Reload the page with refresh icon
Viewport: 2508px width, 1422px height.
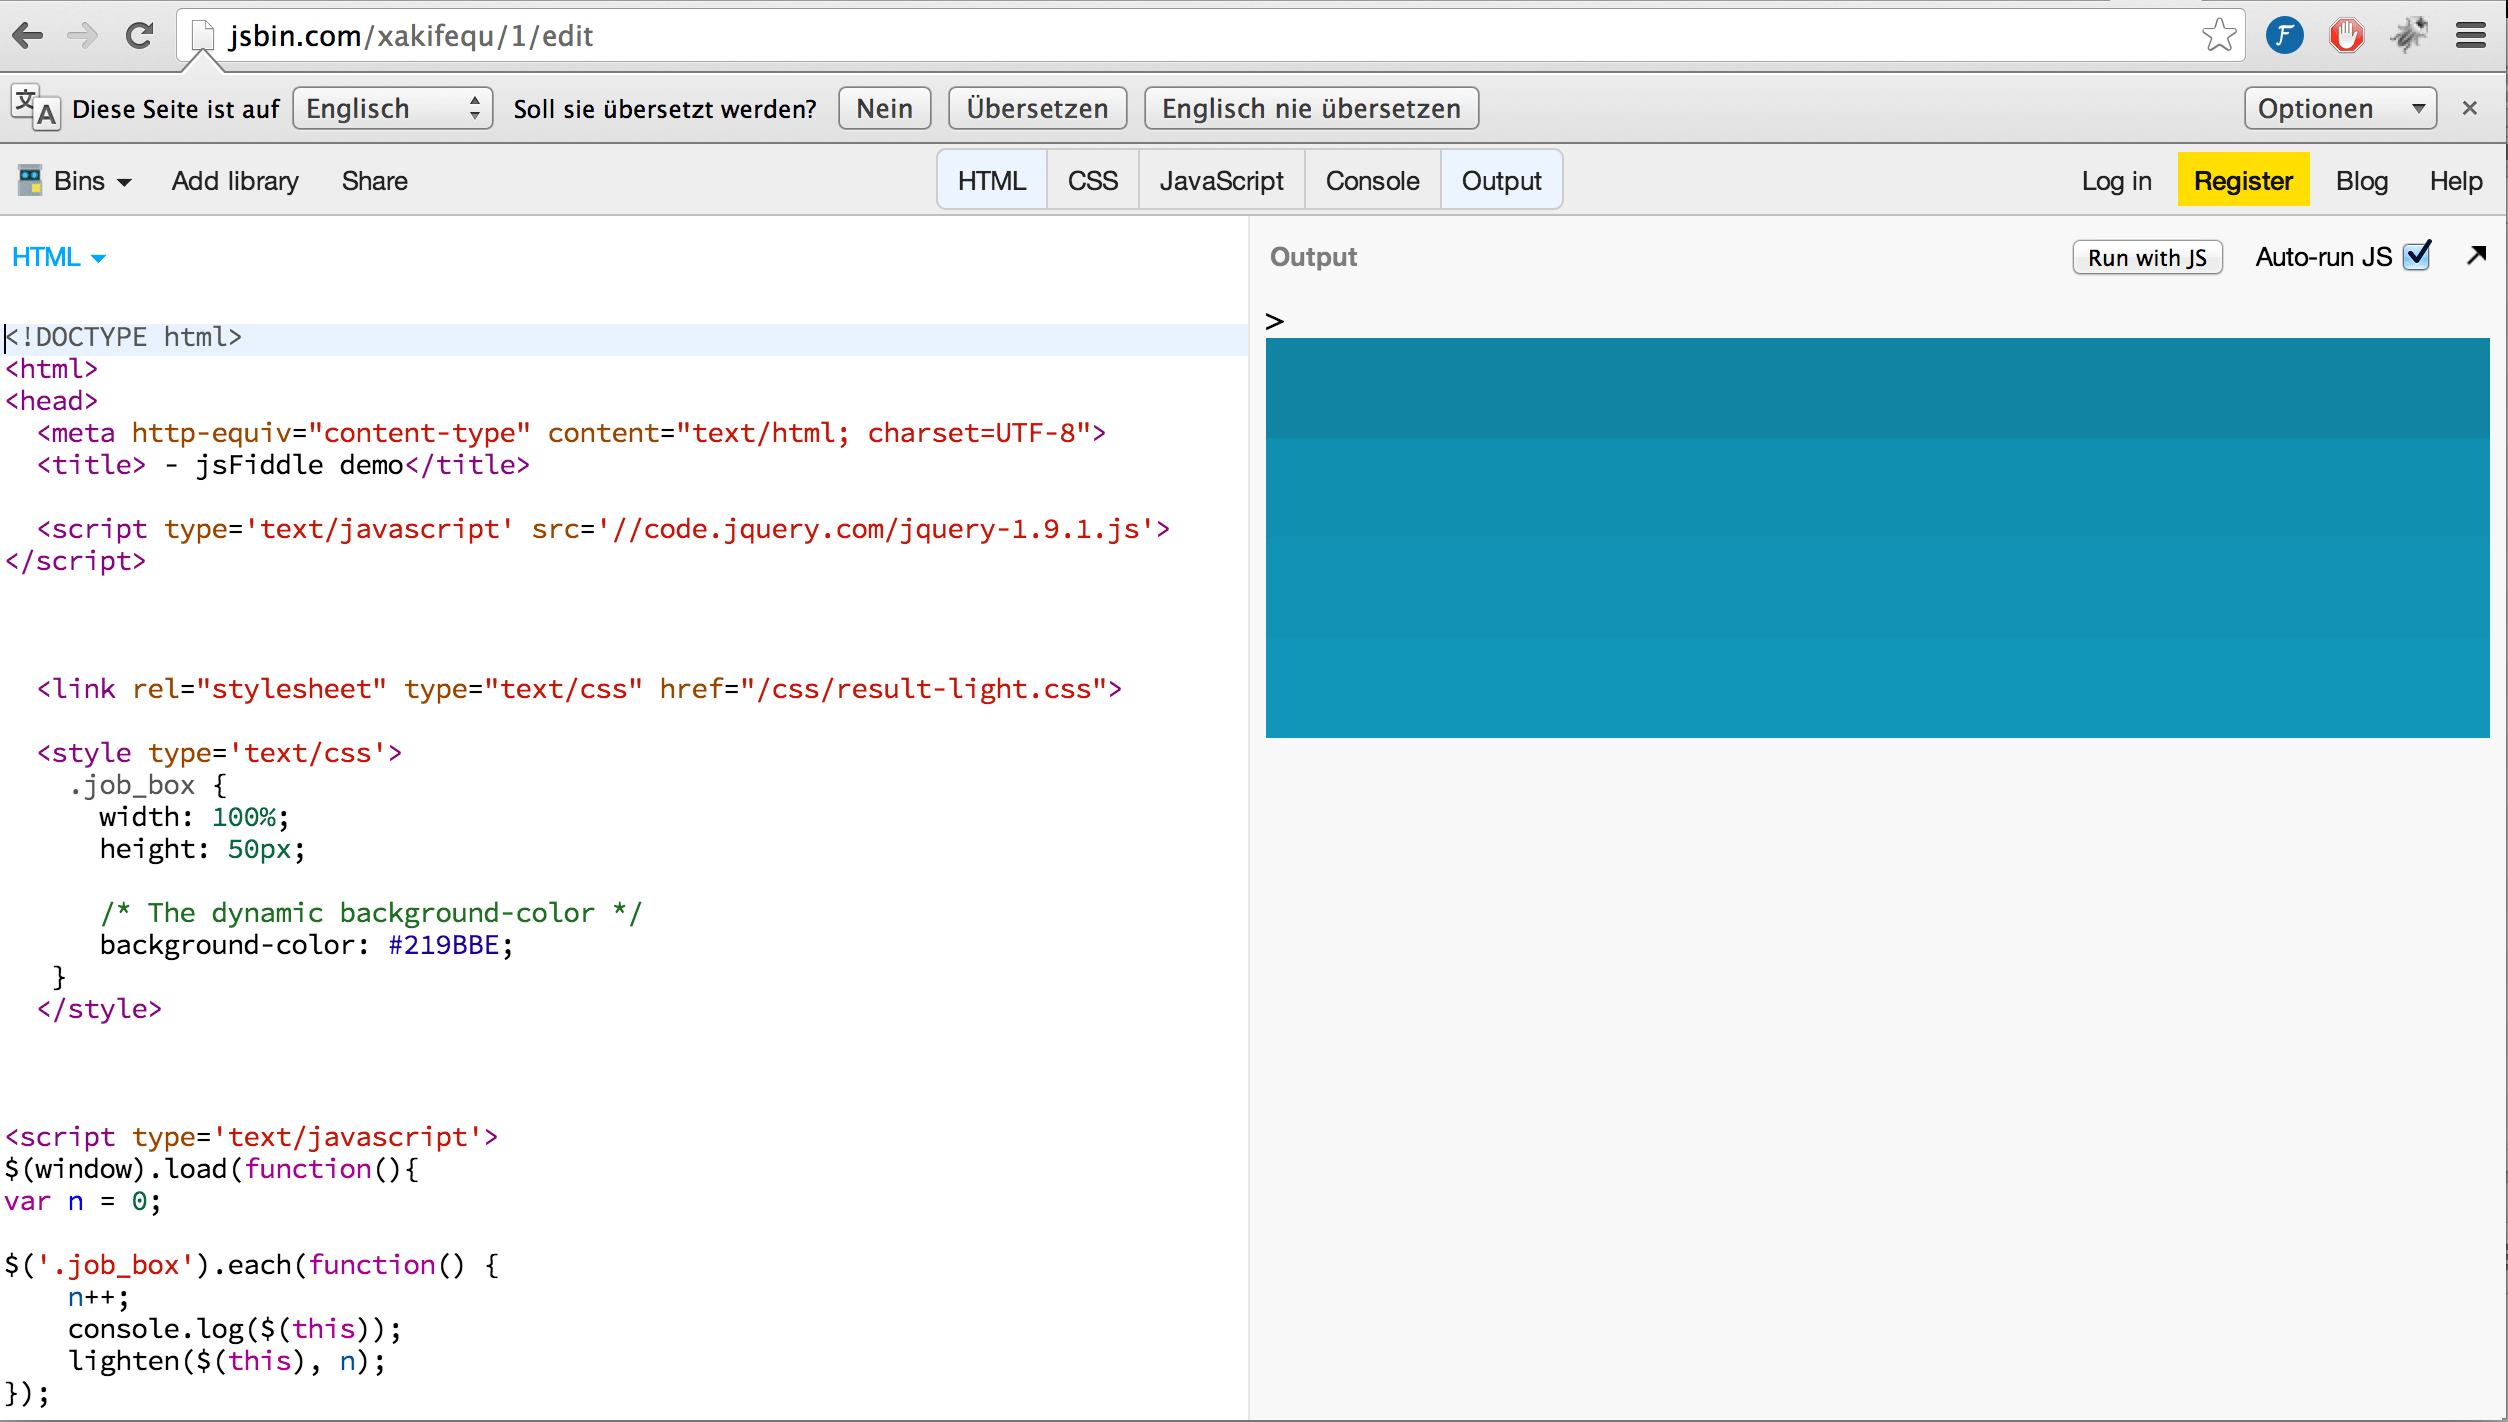click(139, 36)
